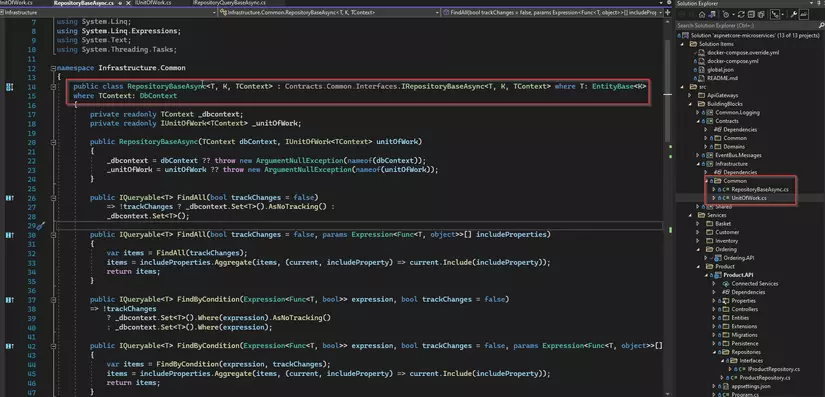Click the inheritance margin icon on line 14
825x397 pixels.
pos(9,87)
